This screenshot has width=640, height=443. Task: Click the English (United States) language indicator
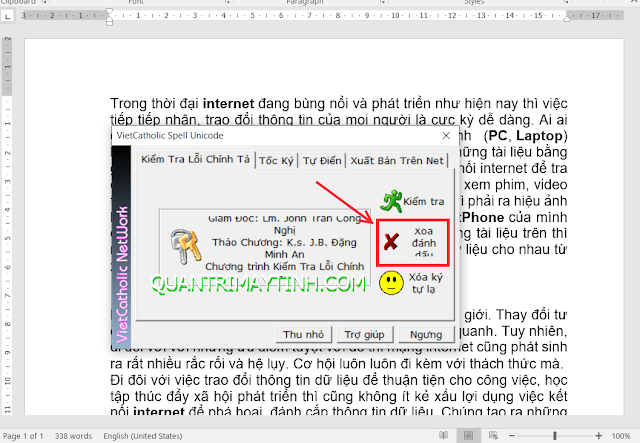pos(143,436)
